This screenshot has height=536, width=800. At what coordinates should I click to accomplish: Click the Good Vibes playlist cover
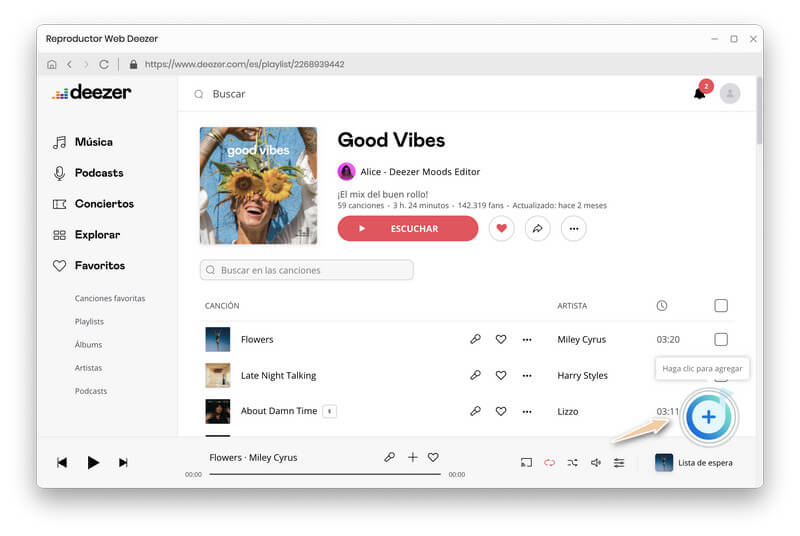click(258, 186)
